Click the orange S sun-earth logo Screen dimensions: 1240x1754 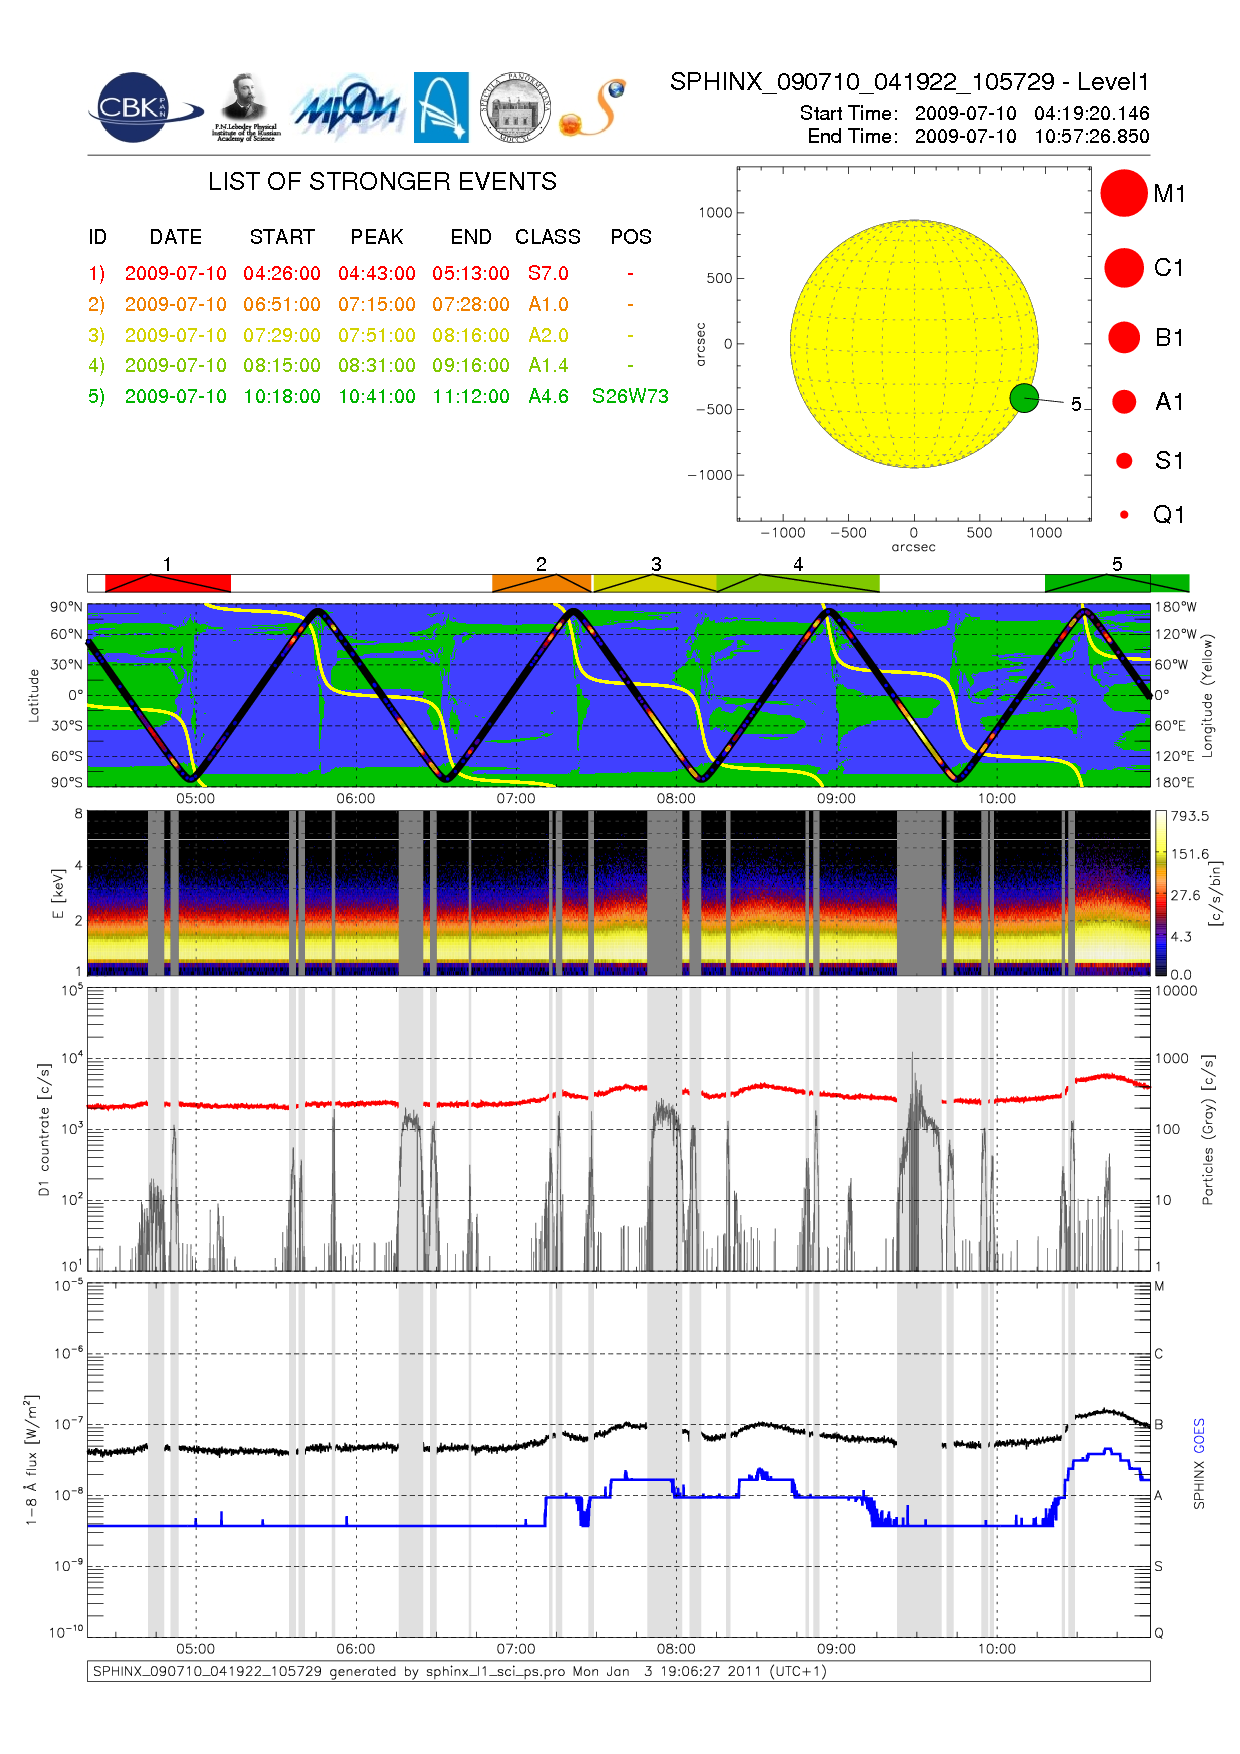click(x=593, y=109)
